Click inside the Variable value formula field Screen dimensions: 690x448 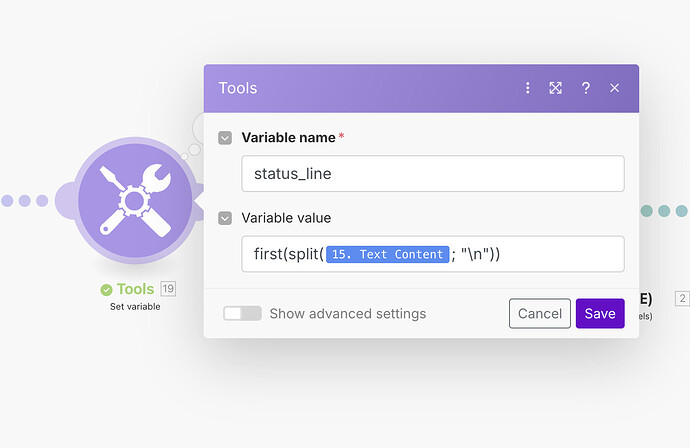point(560,254)
